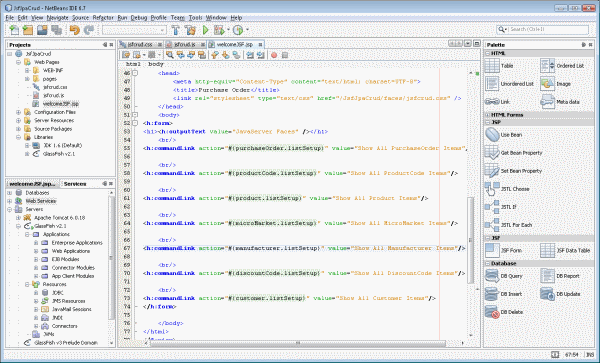Click the red record macro icon in the editor toolbar
This screenshot has width=600, height=363.
(x=274, y=55)
